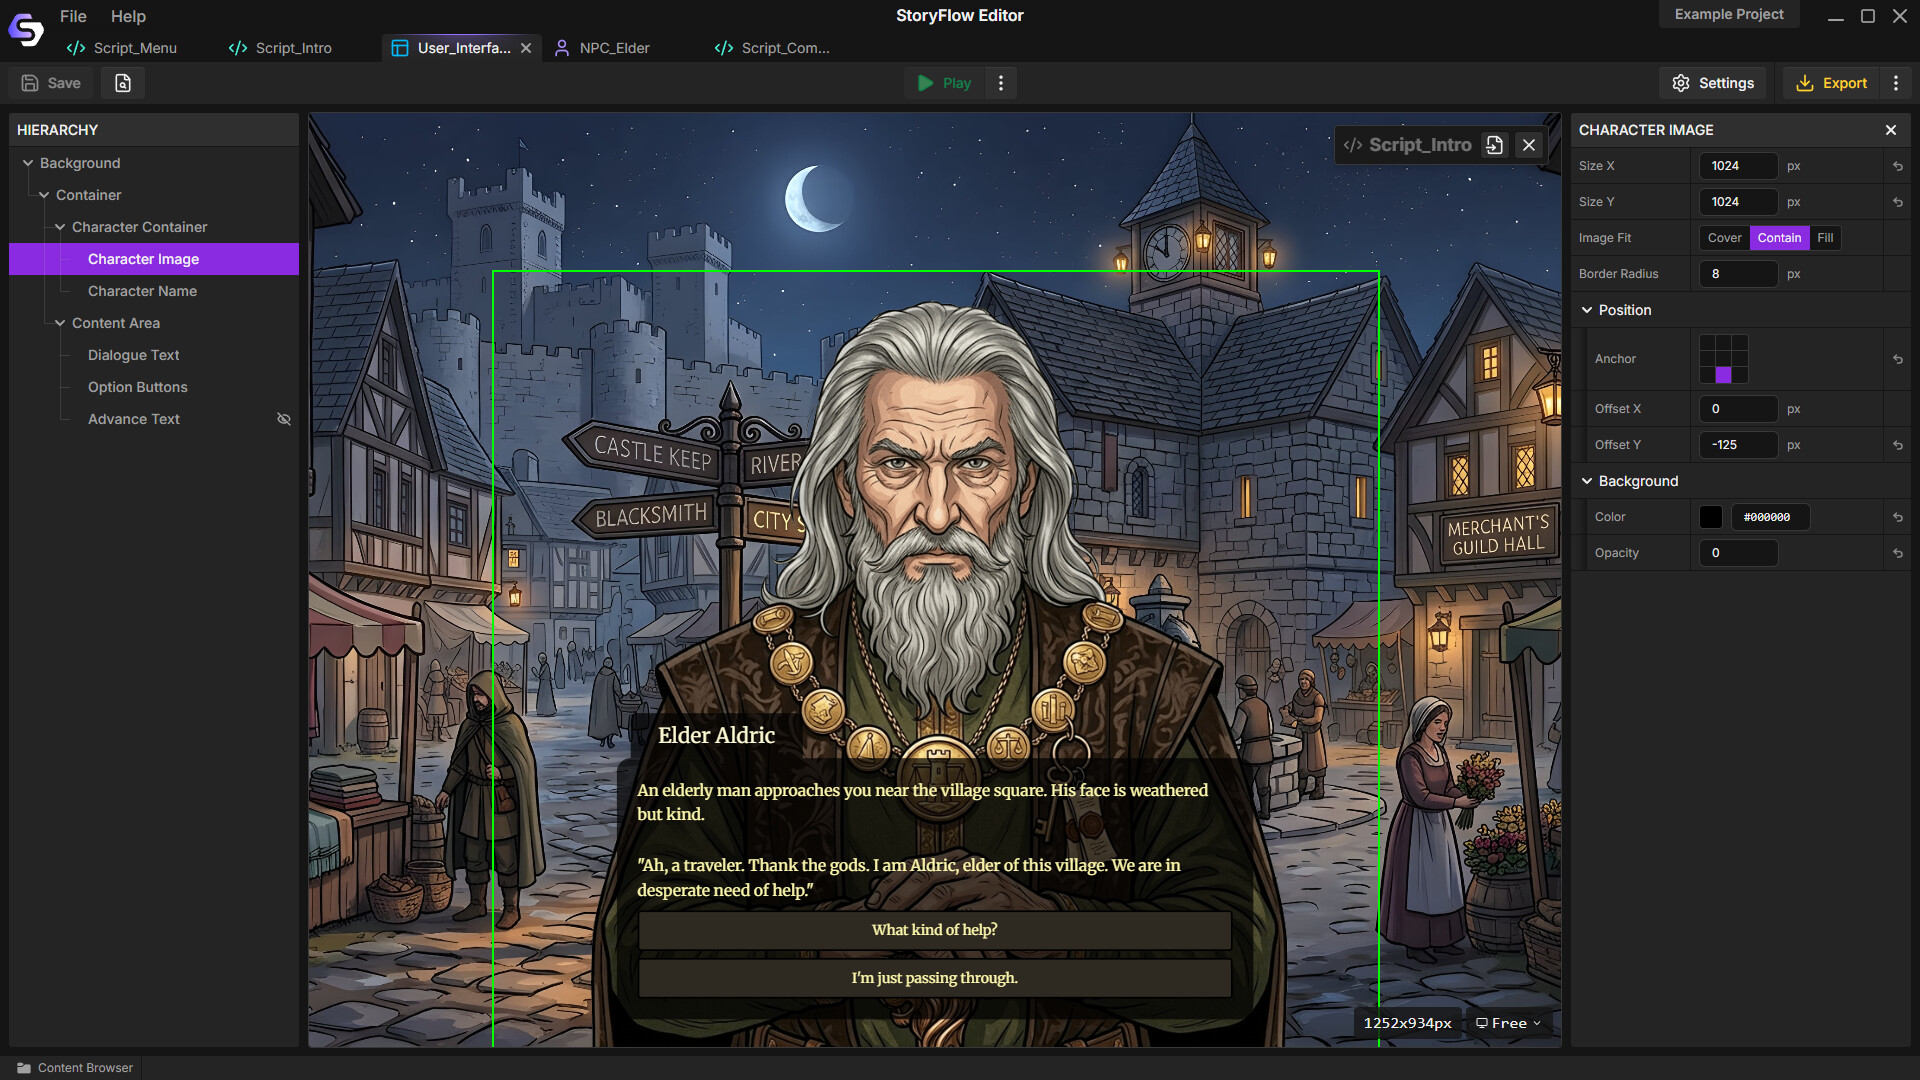Switch Image Fit to Cover

point(1723,237)
